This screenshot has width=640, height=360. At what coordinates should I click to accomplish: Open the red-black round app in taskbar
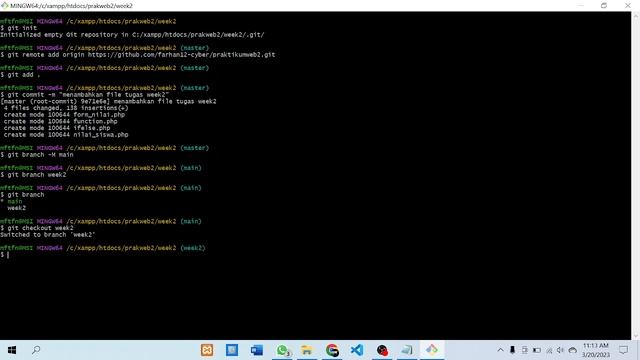pos(382,350)
